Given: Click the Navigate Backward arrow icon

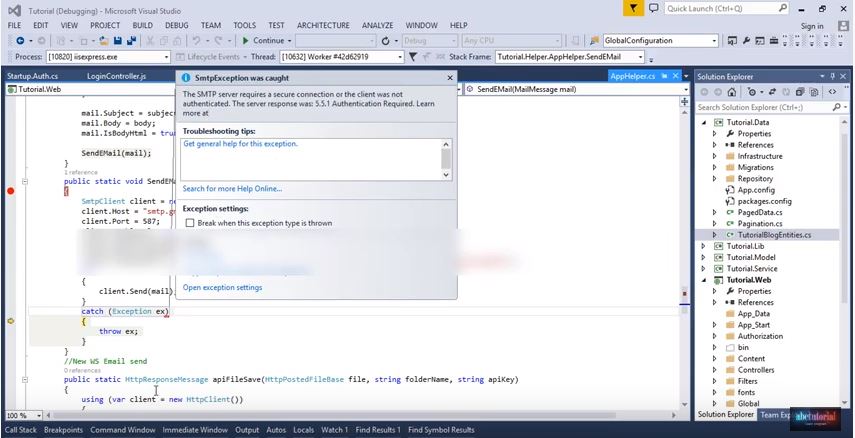Looking at the screenshot, I should (x=20, y=41).
